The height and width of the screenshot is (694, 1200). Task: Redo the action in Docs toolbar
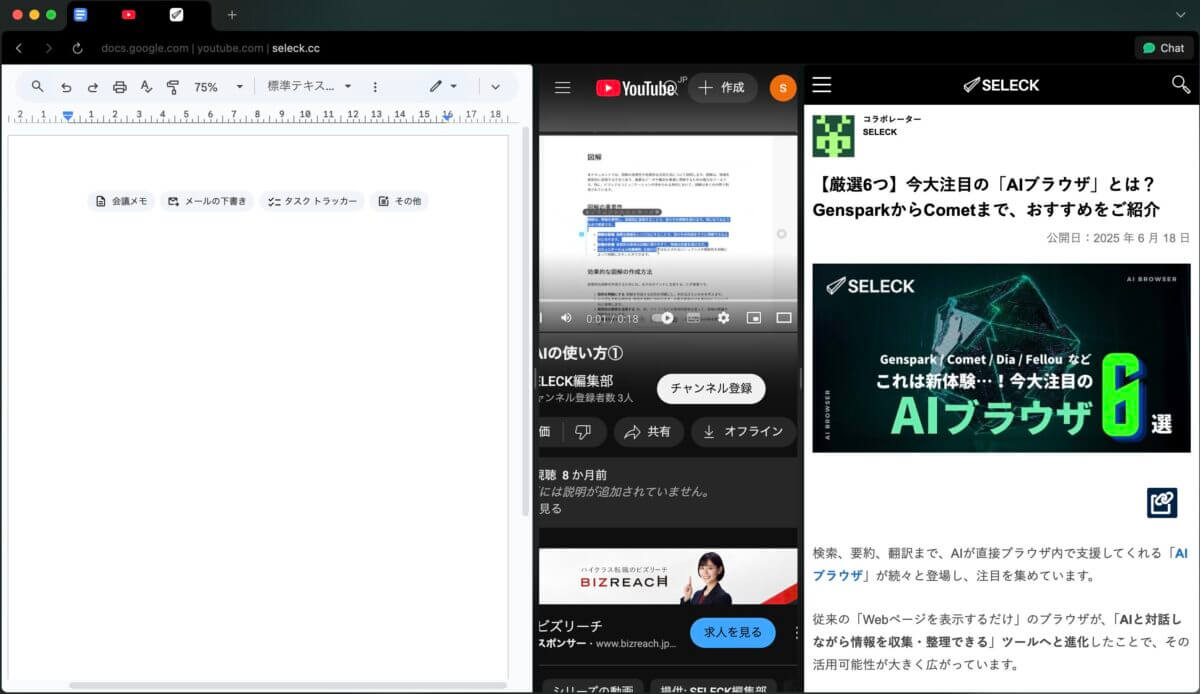[93, 87]
